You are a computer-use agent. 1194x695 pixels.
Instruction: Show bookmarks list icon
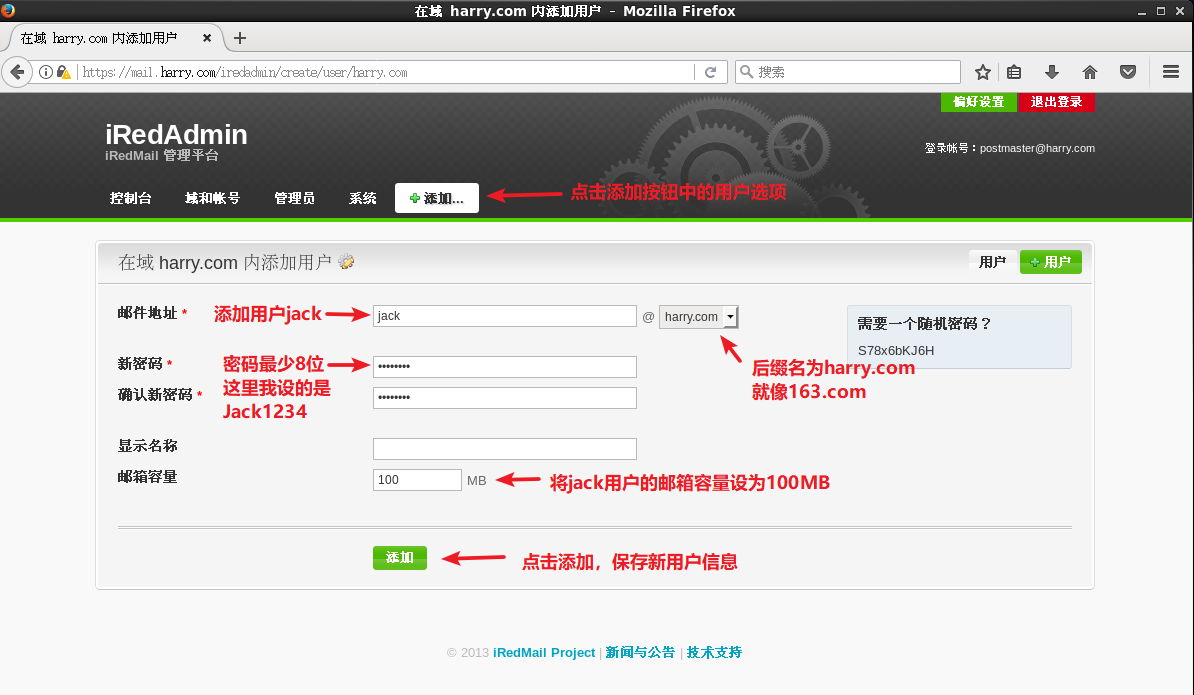1014,72
